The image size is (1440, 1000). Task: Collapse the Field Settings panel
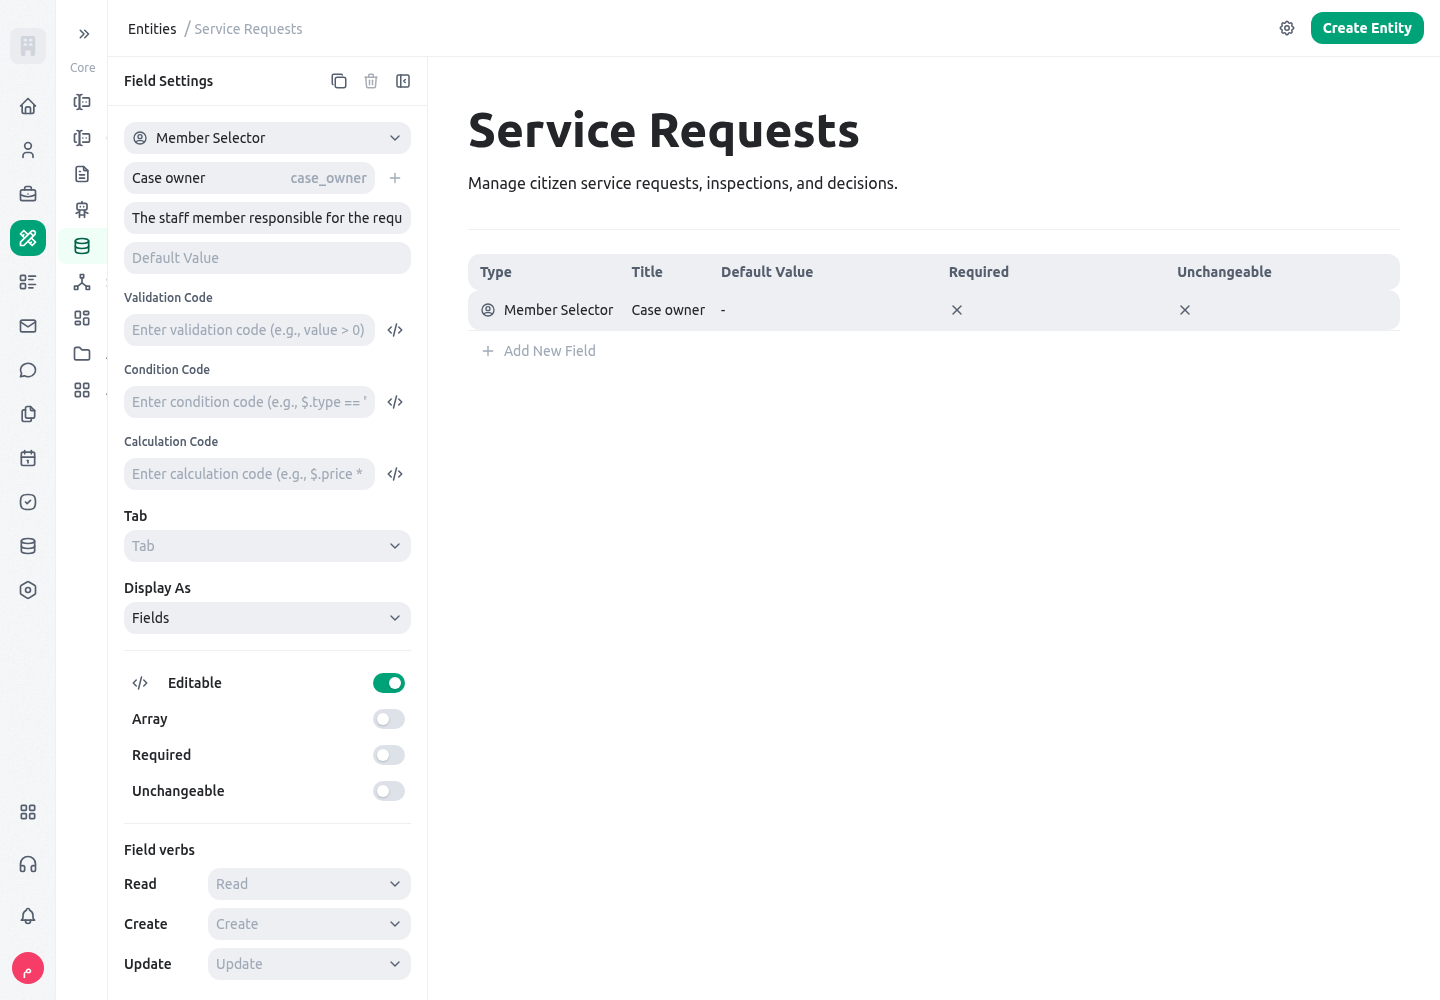(403, 81)
